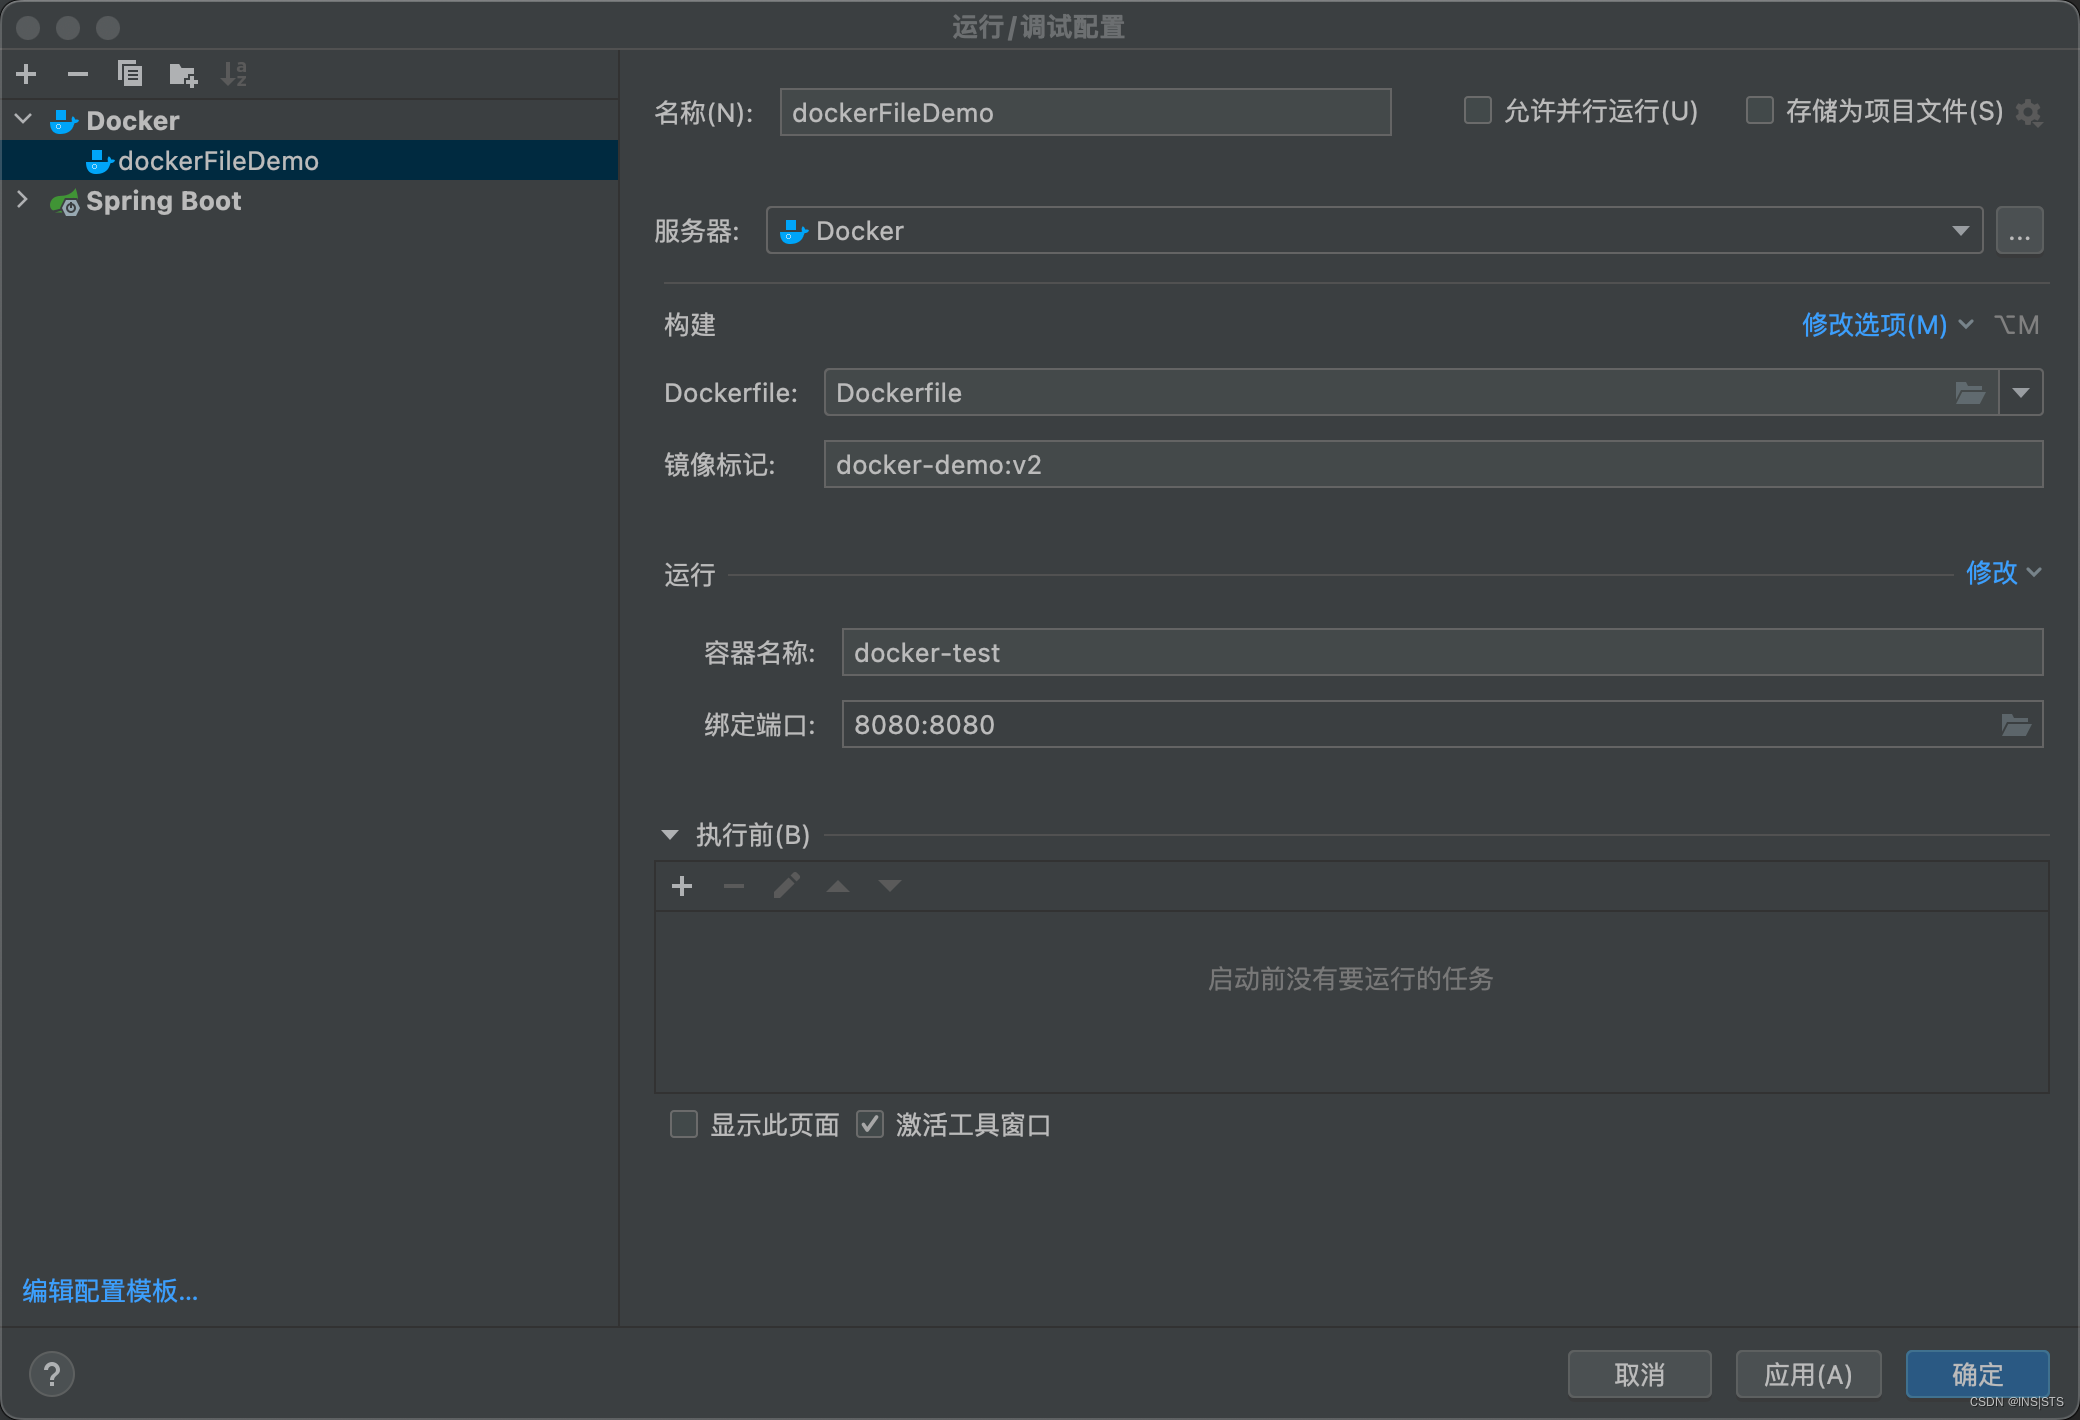Focus the 名称 dockerFileDemo field
This screenshot has height=1420, width=2080.
[x=1085, y=112]
